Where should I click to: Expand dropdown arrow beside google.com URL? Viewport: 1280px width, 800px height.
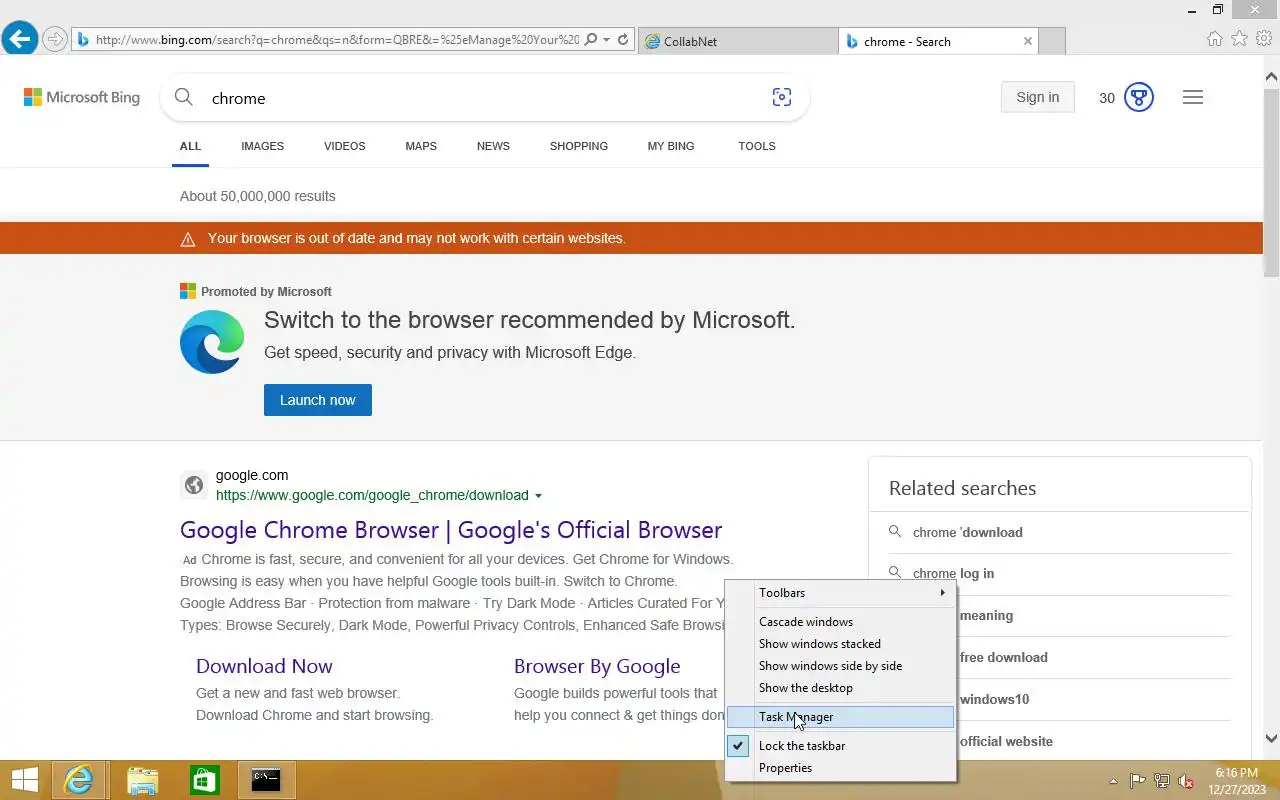pos(538,496)
